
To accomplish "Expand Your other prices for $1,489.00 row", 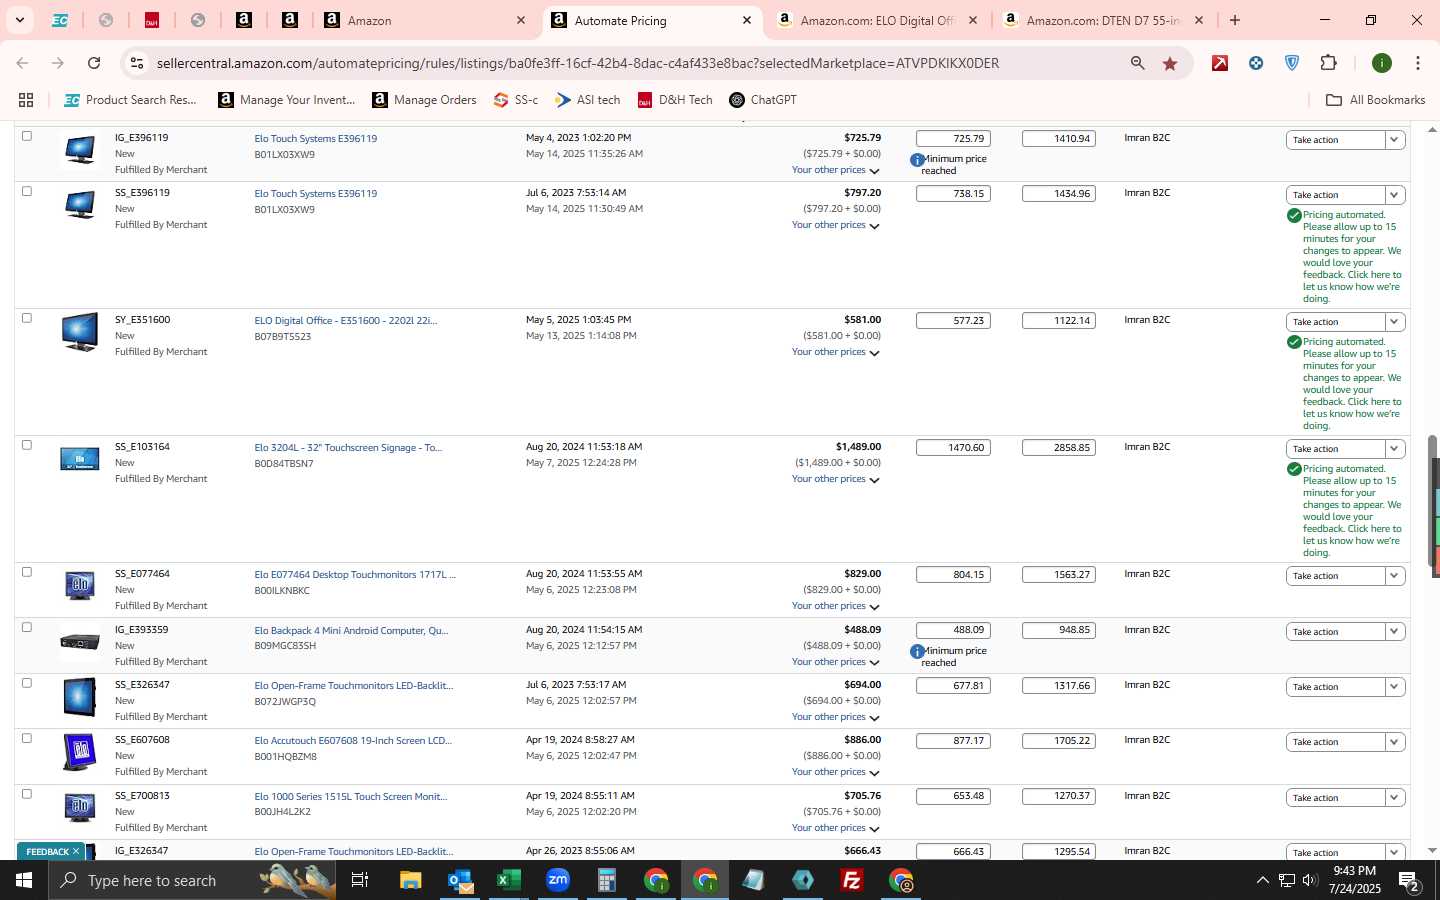I will tap(835, 479).
